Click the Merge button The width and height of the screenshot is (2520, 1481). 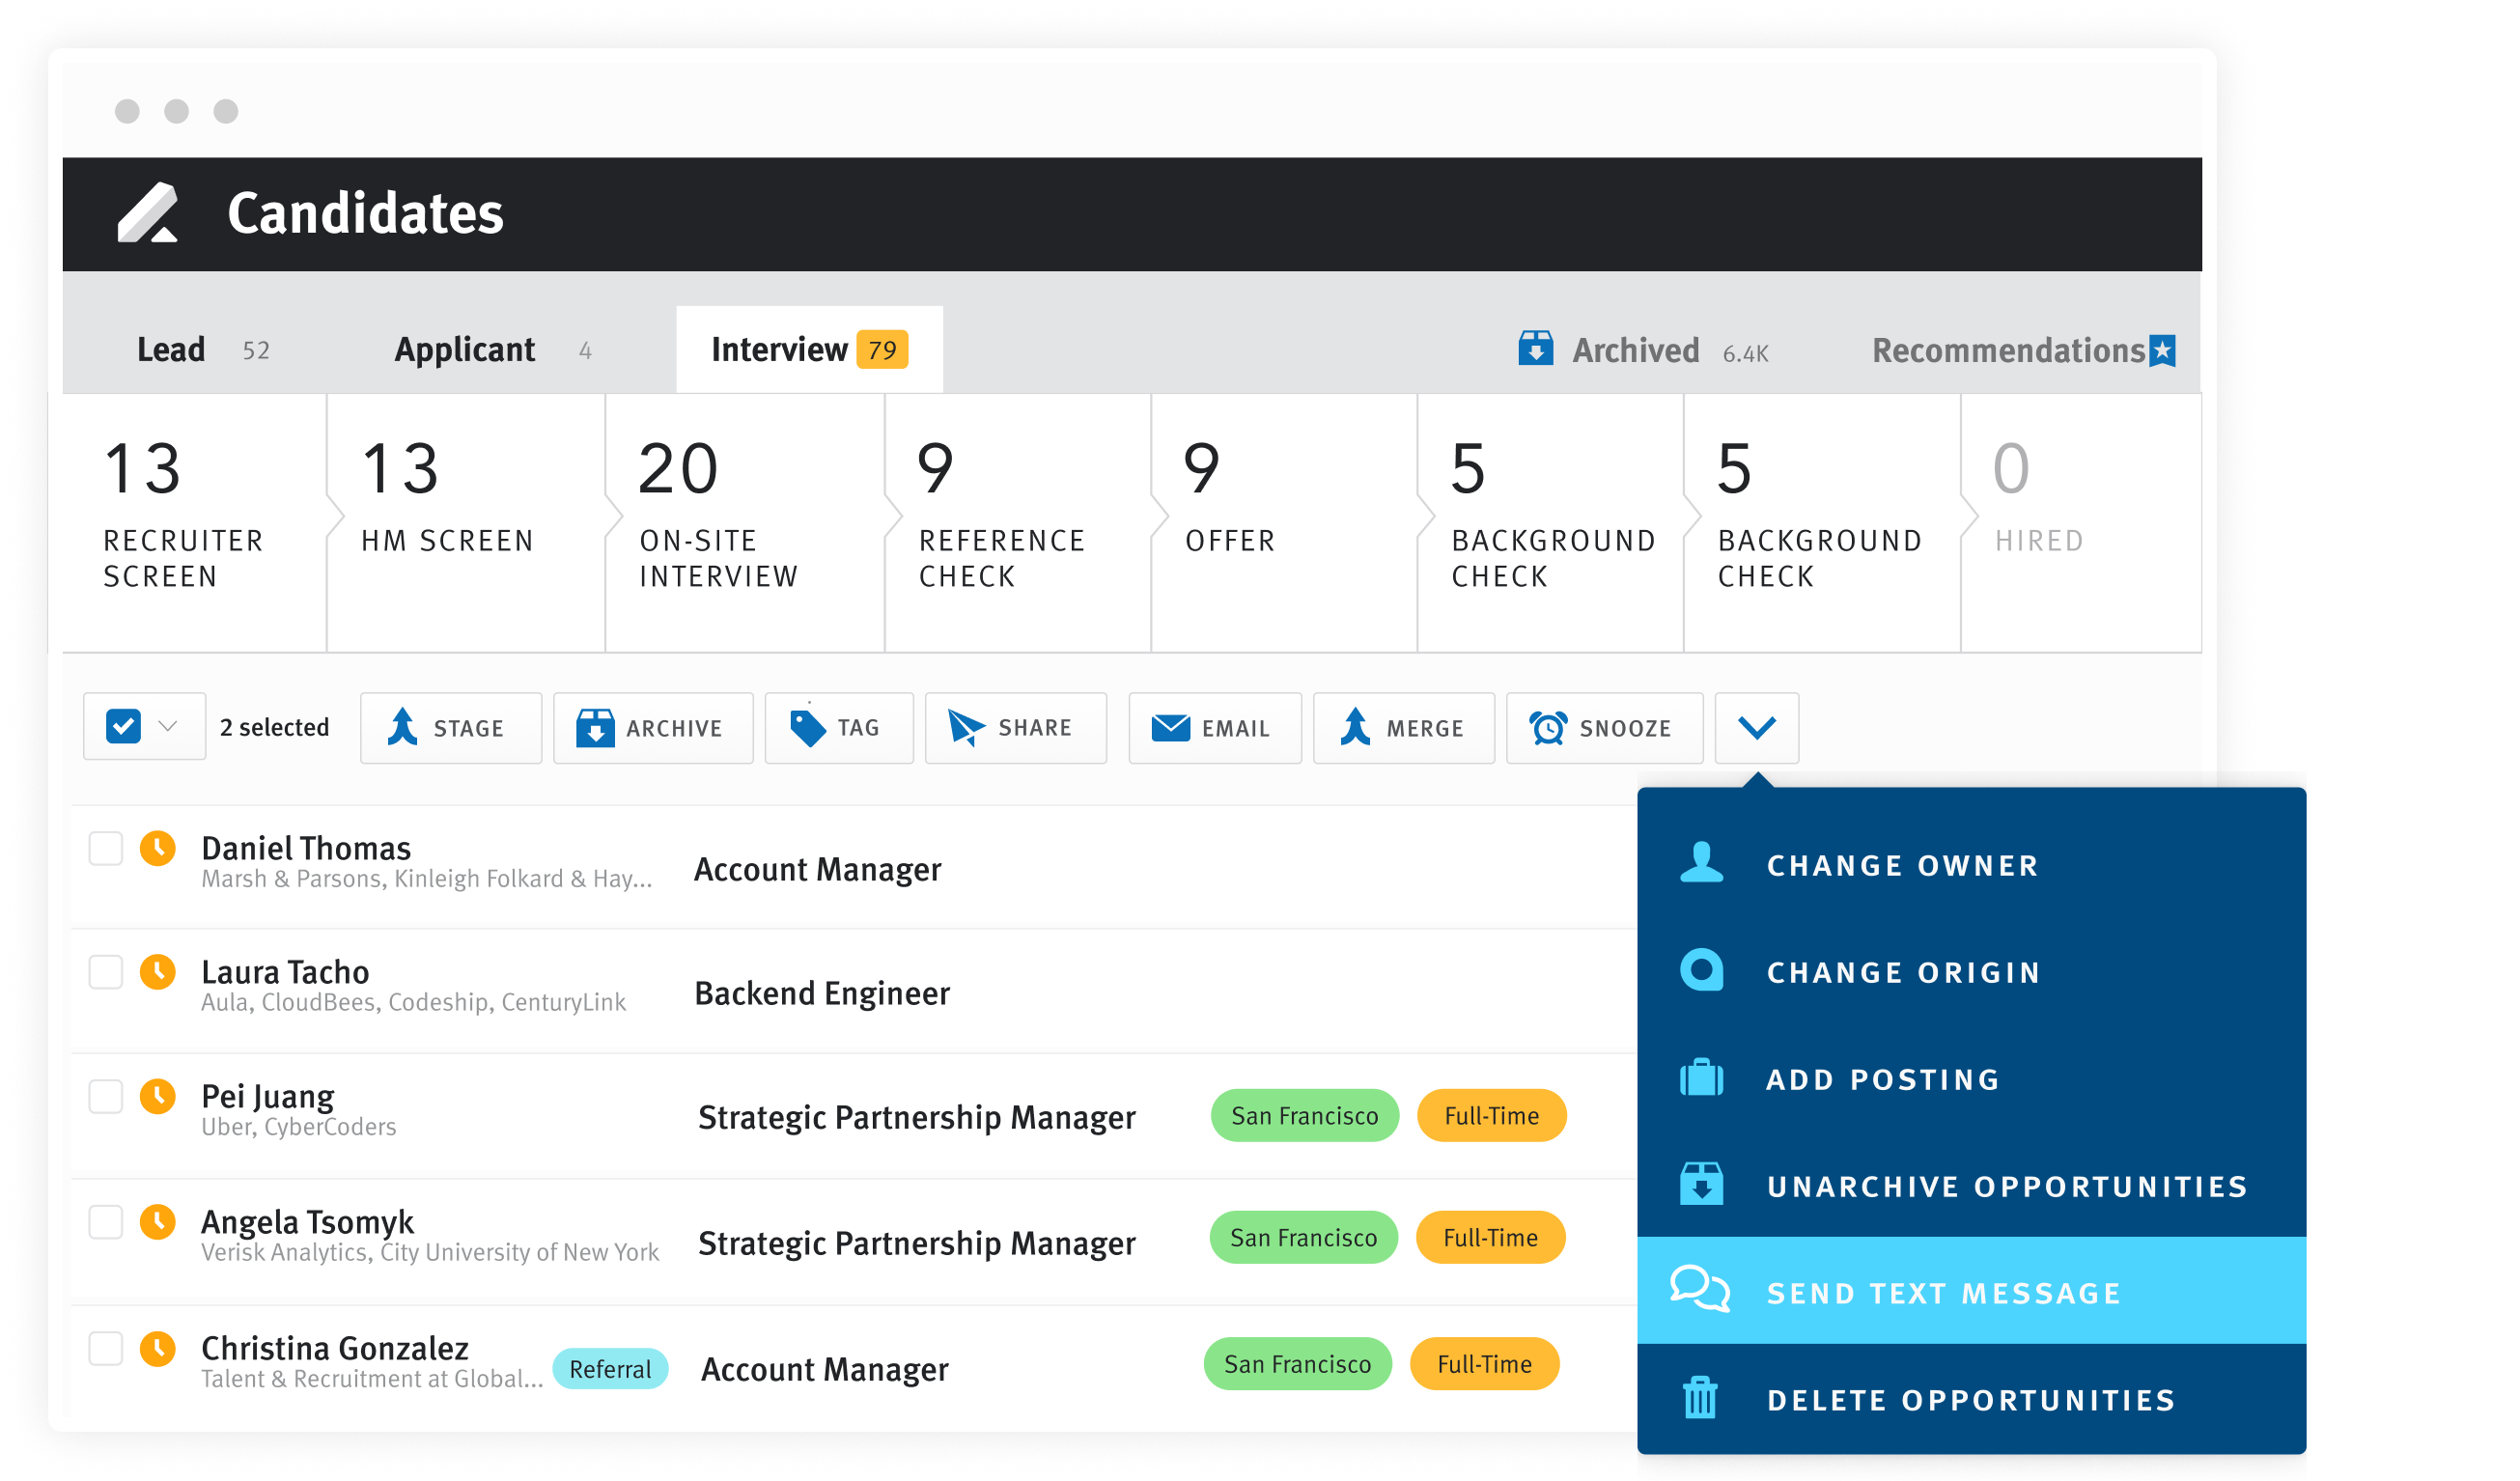(1402, 728)
